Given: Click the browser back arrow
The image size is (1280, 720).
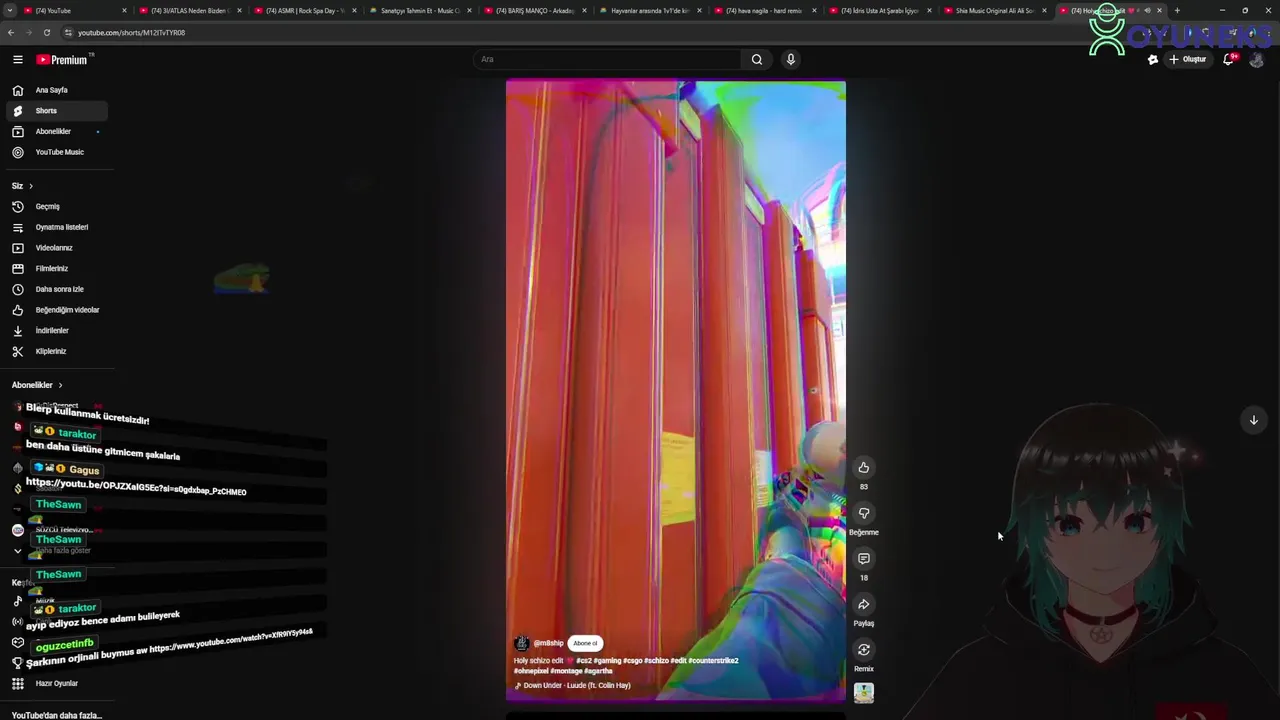Looking at the screenshot, I should 11,32.
